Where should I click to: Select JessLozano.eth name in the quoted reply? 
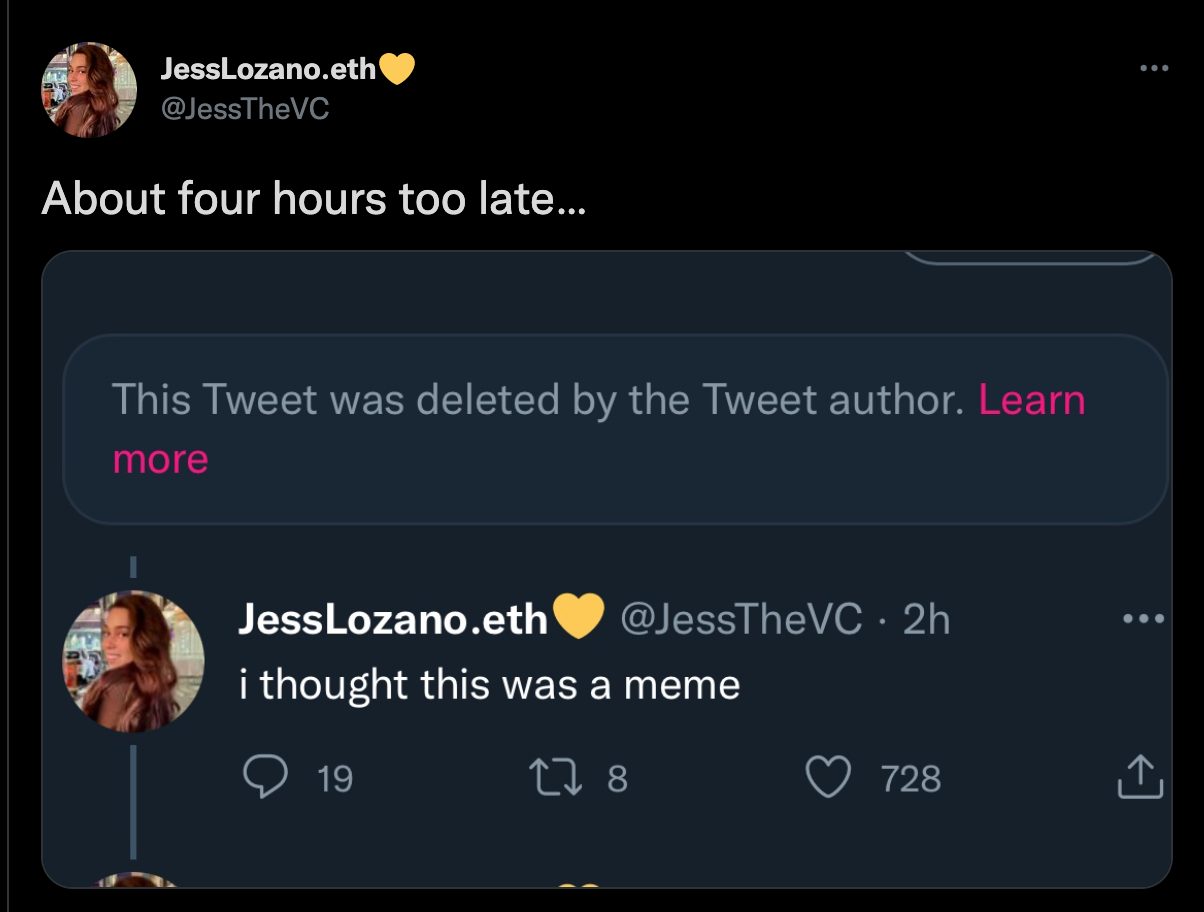392,619
